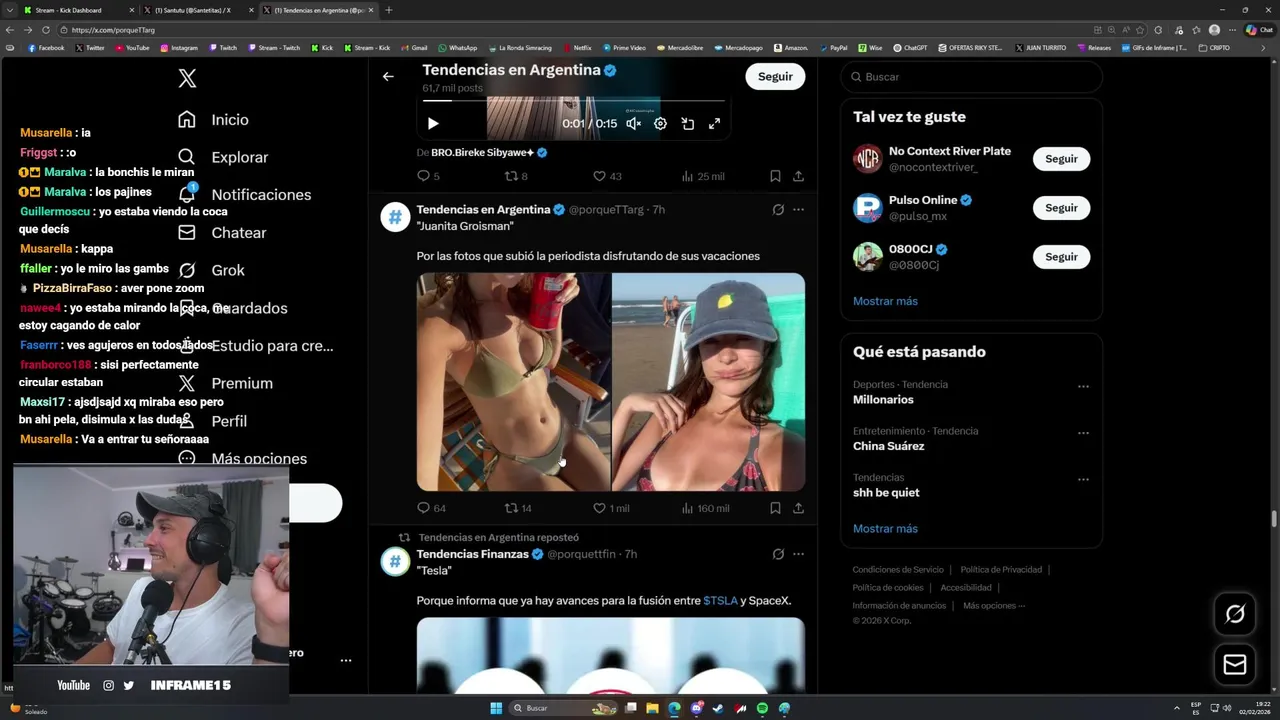
Task: Follow the 0800CJ account
Action: click(x=1061, y=257)
